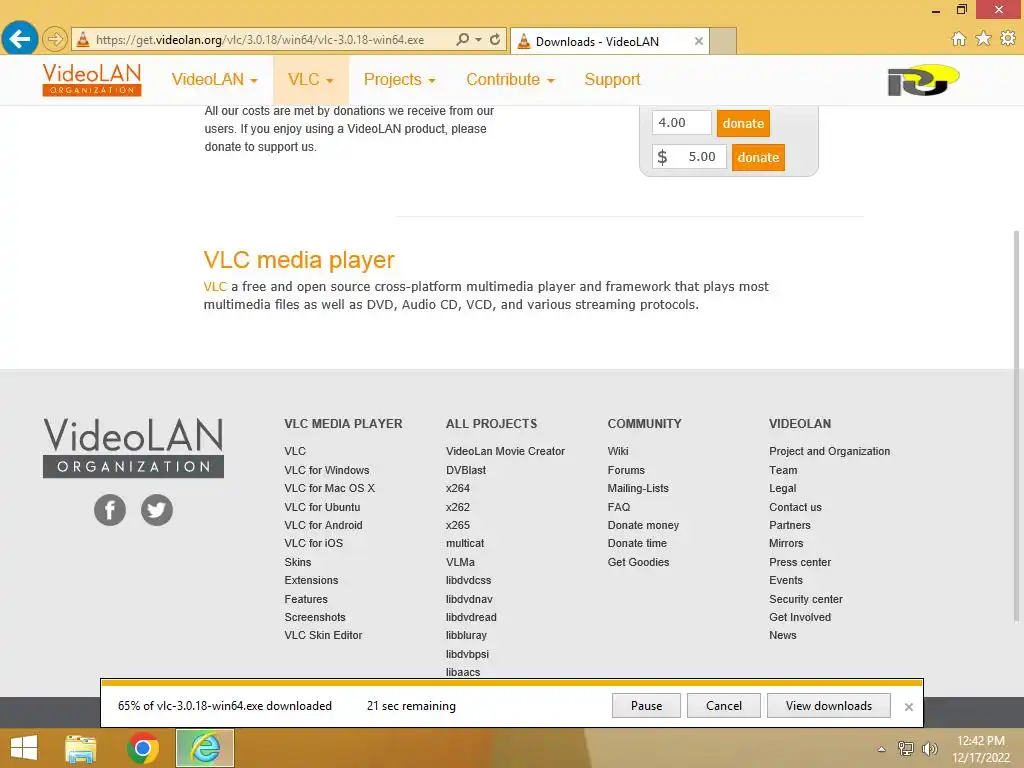Launch Google Chrome from taskbar
The image size is (1024, 768).
tap(142, 748)
